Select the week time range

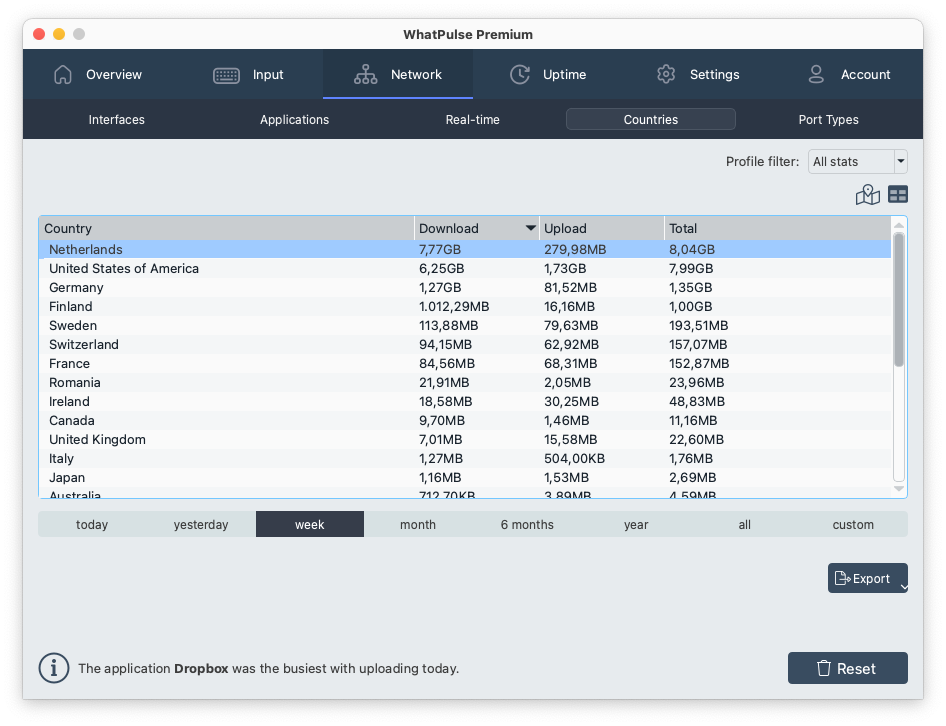[x=310, y=524]
